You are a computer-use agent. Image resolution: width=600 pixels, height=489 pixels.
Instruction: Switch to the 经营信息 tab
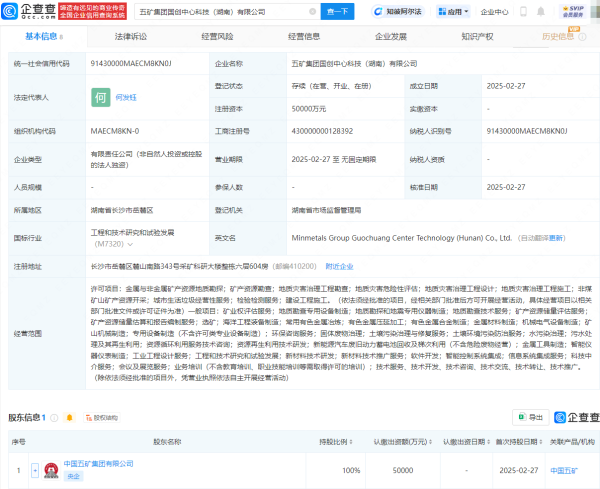[304, 37]
